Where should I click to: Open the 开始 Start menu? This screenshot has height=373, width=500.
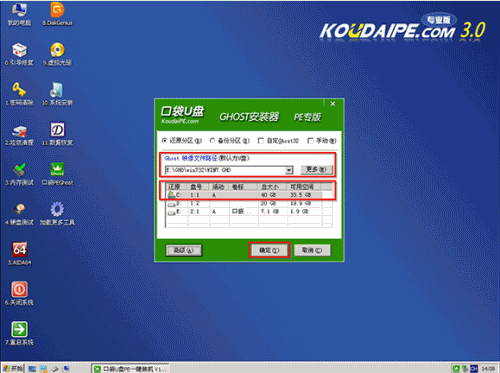pyautogui.click(x=13, y=368)
